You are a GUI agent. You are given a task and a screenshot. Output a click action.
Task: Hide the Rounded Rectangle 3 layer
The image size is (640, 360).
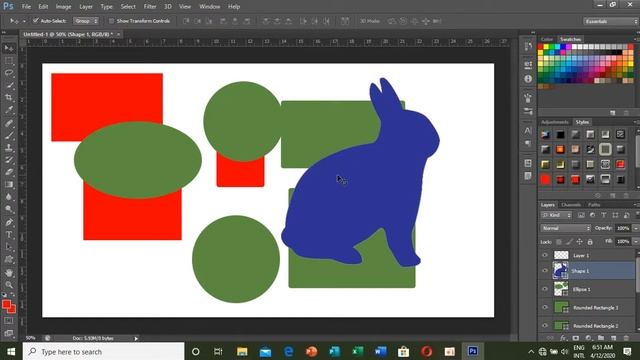point(545,307)
